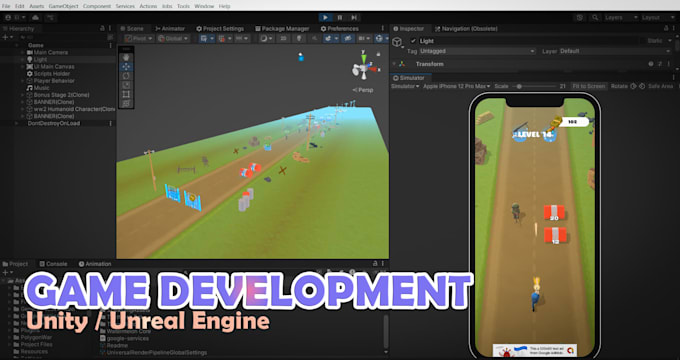The width and height of the screenshot is (680, 360).
Task: Open the Scene view more-options menu
Action: click(383, 28)
